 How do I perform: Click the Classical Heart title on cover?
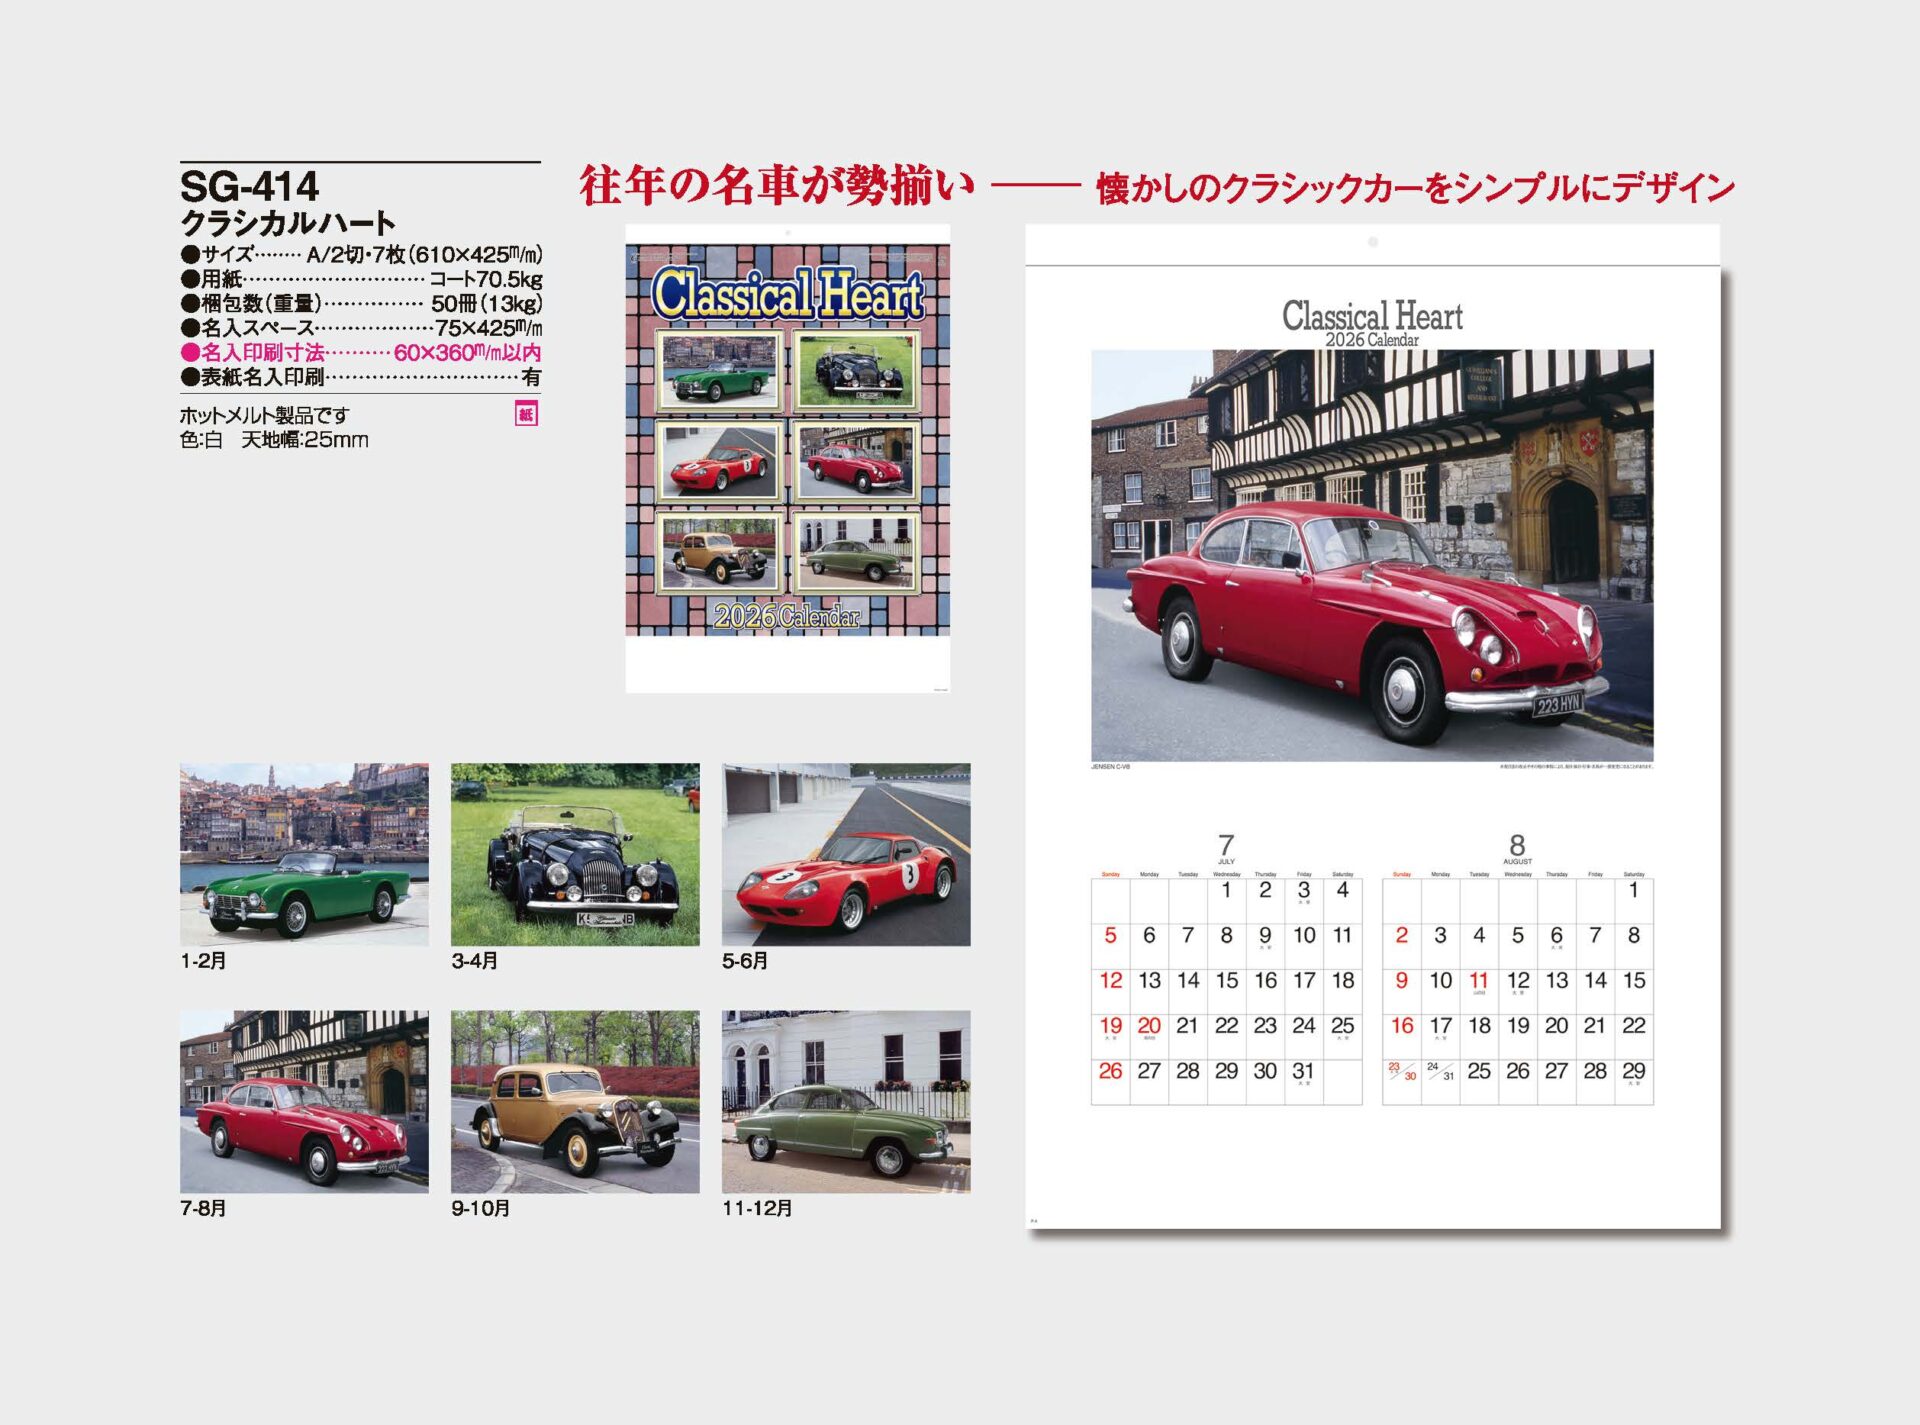point(787,293)
